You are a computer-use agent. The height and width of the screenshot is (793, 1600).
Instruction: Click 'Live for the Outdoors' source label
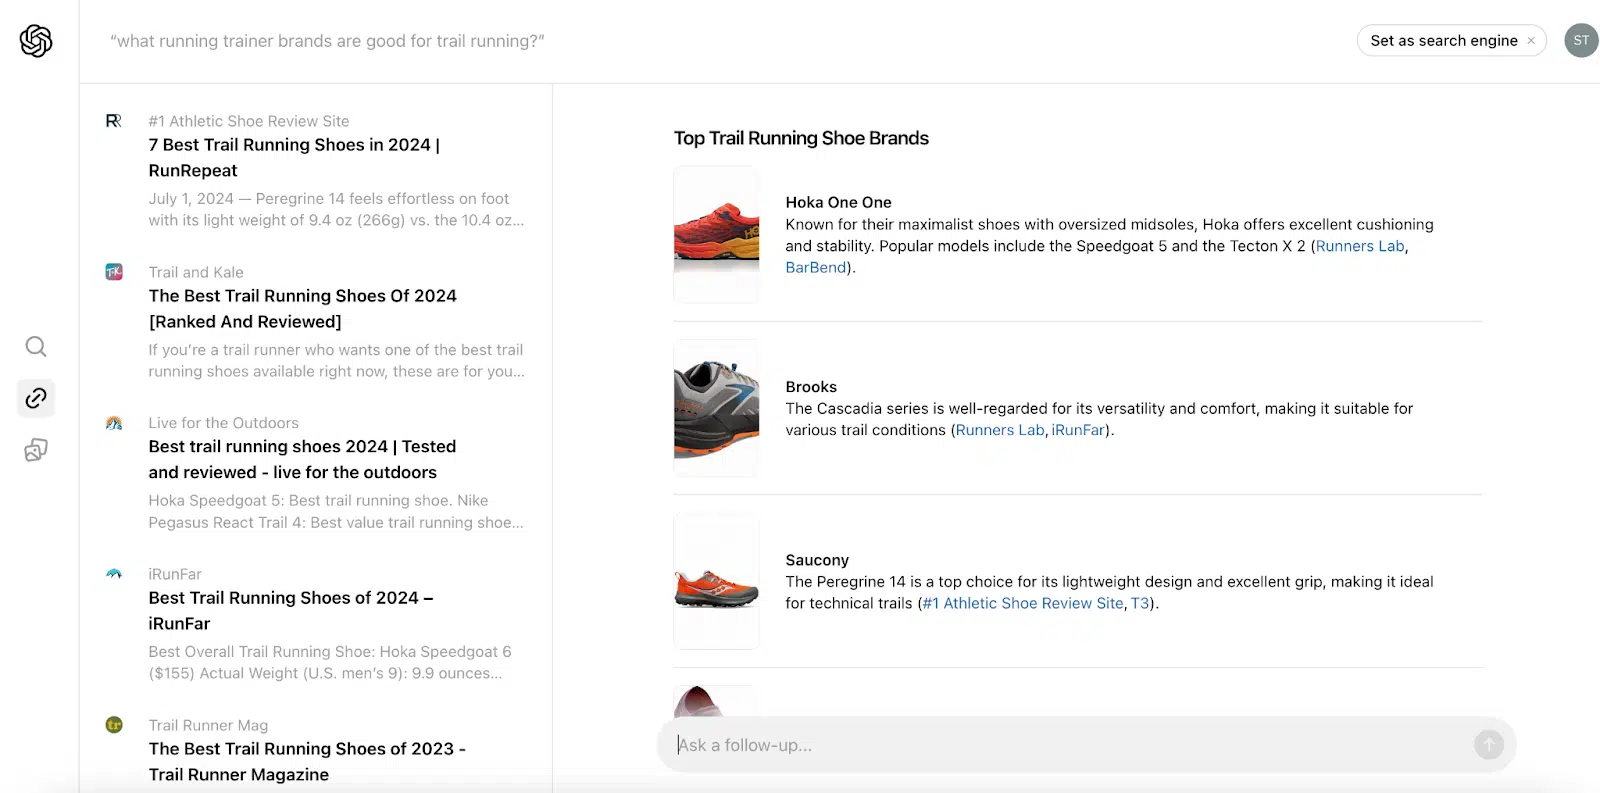pyautogui.click(x=223, y=423)
